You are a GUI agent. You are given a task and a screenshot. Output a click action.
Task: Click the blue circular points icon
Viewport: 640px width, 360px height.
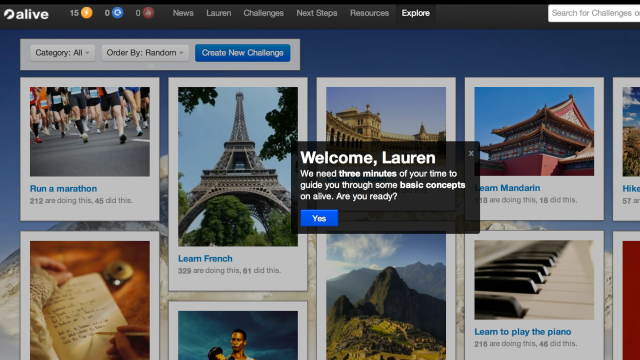118,13
